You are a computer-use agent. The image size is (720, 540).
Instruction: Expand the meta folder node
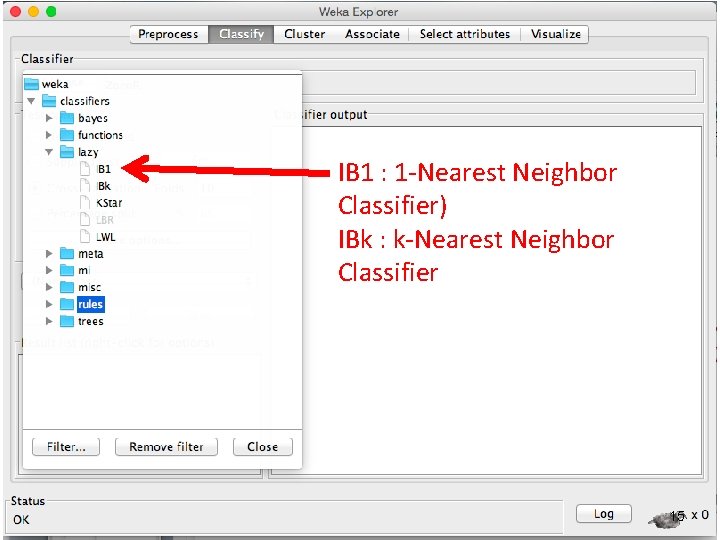coord(49,253)
